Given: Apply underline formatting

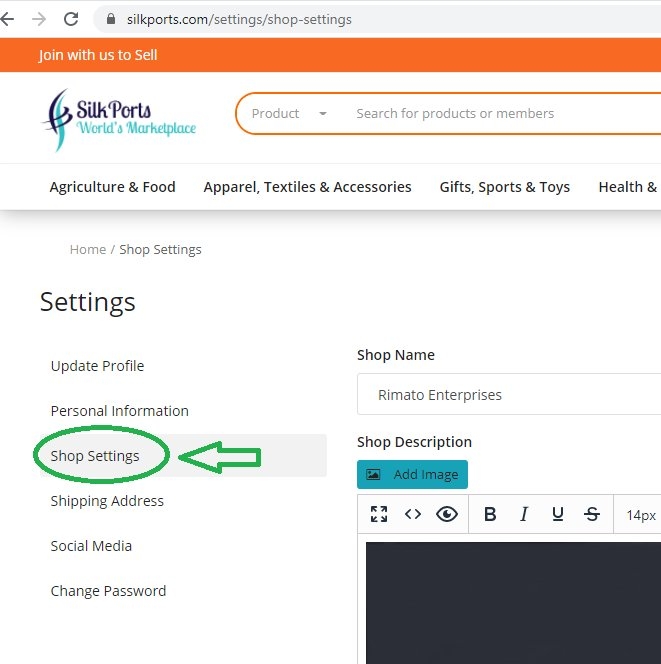Looking at the screenshot, I should tap(558, 514).
